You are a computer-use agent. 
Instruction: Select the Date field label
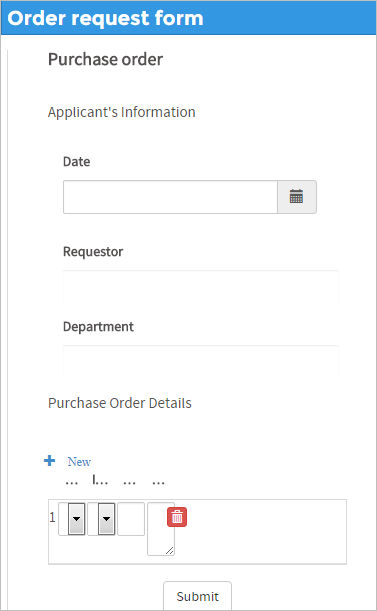[76, 161]
